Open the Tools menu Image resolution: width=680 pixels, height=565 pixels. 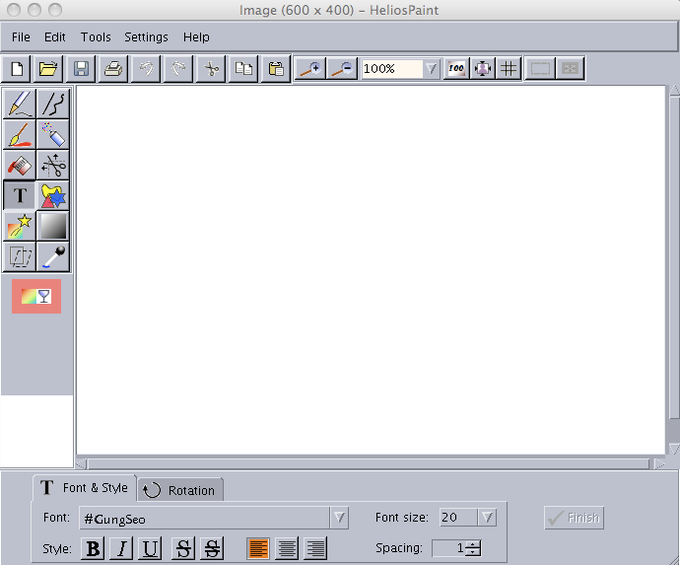(x=96, y=37)
